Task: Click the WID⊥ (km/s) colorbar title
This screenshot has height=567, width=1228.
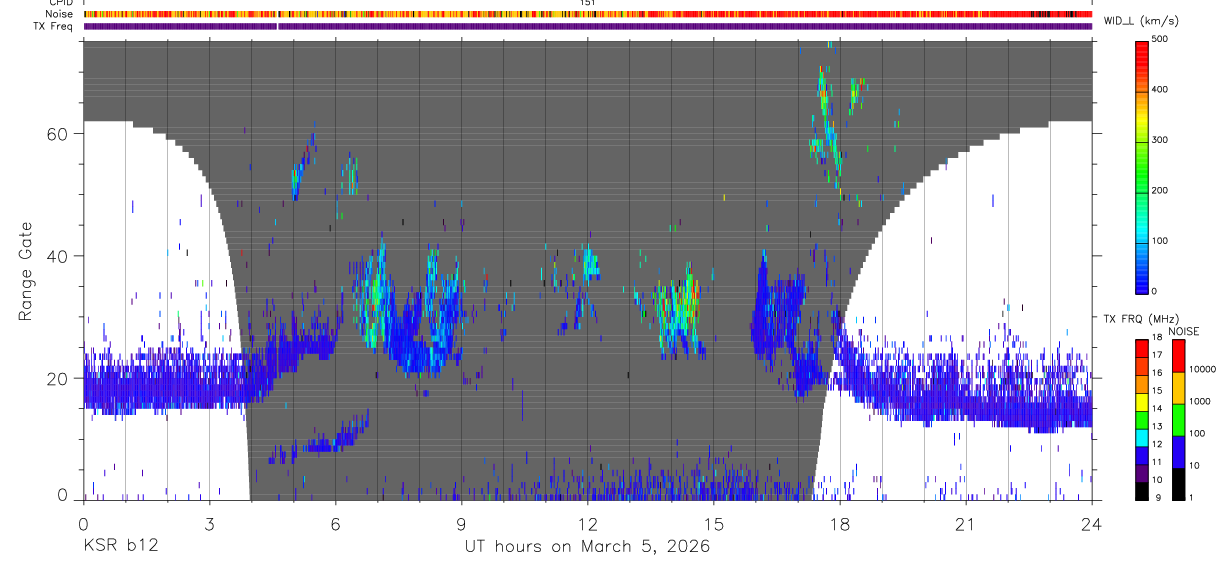Action: click(x=1140, y=20)
